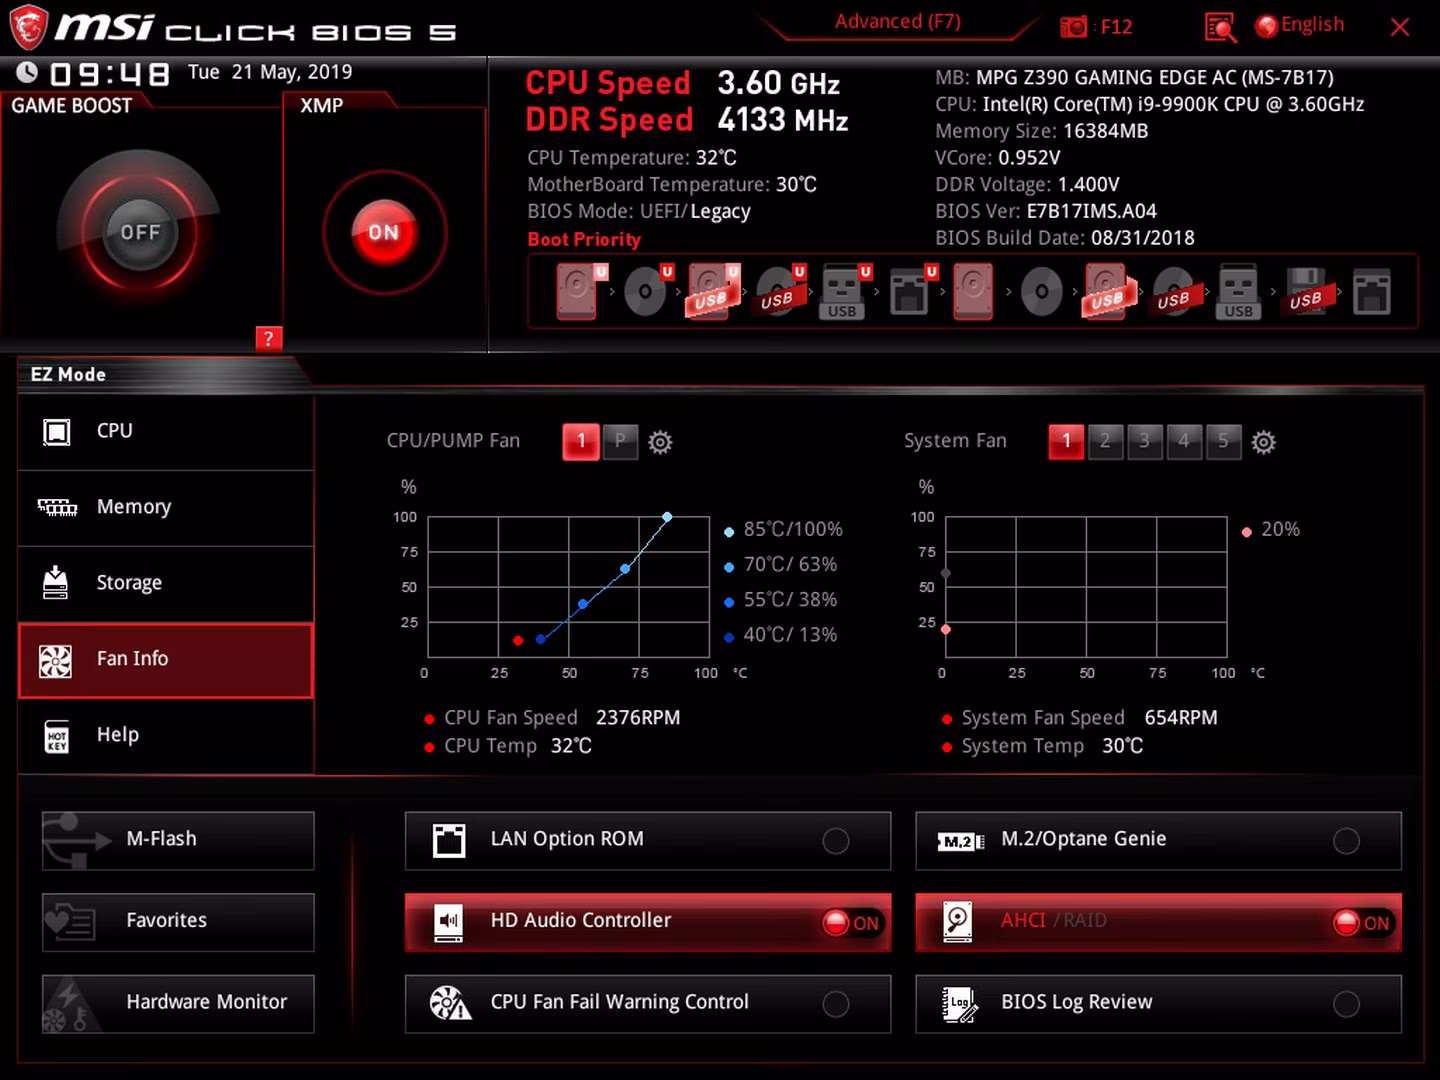Select System Fan tab 2
This screenshot has height=1080, width=1440.
click(1105, 441)
